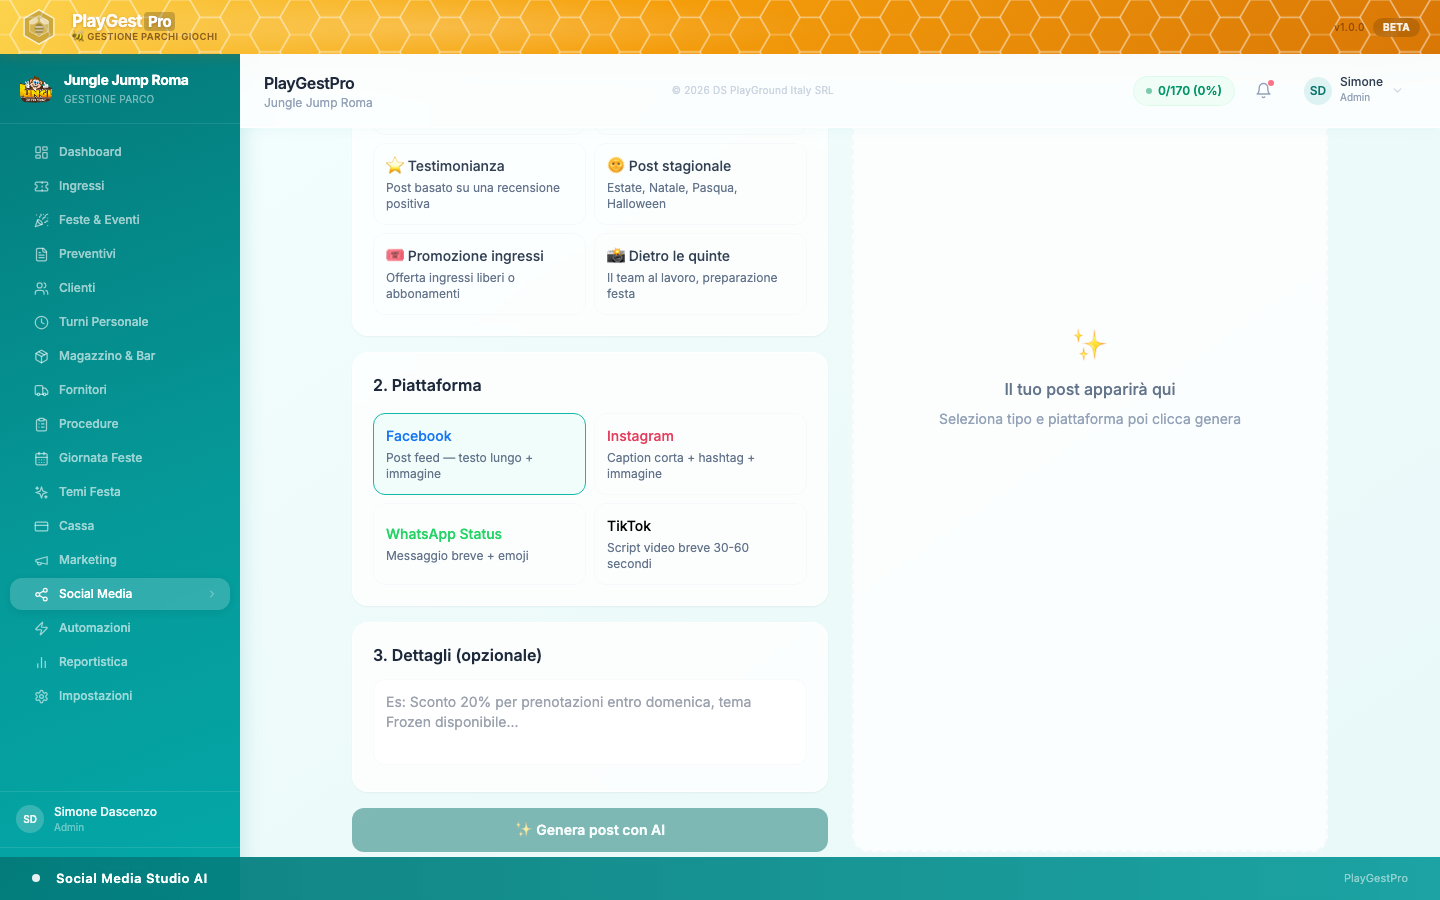The height and width of the screenshot is (900, 1440).
Task: Click Genera post con AI button
Action: coord(590,830)
